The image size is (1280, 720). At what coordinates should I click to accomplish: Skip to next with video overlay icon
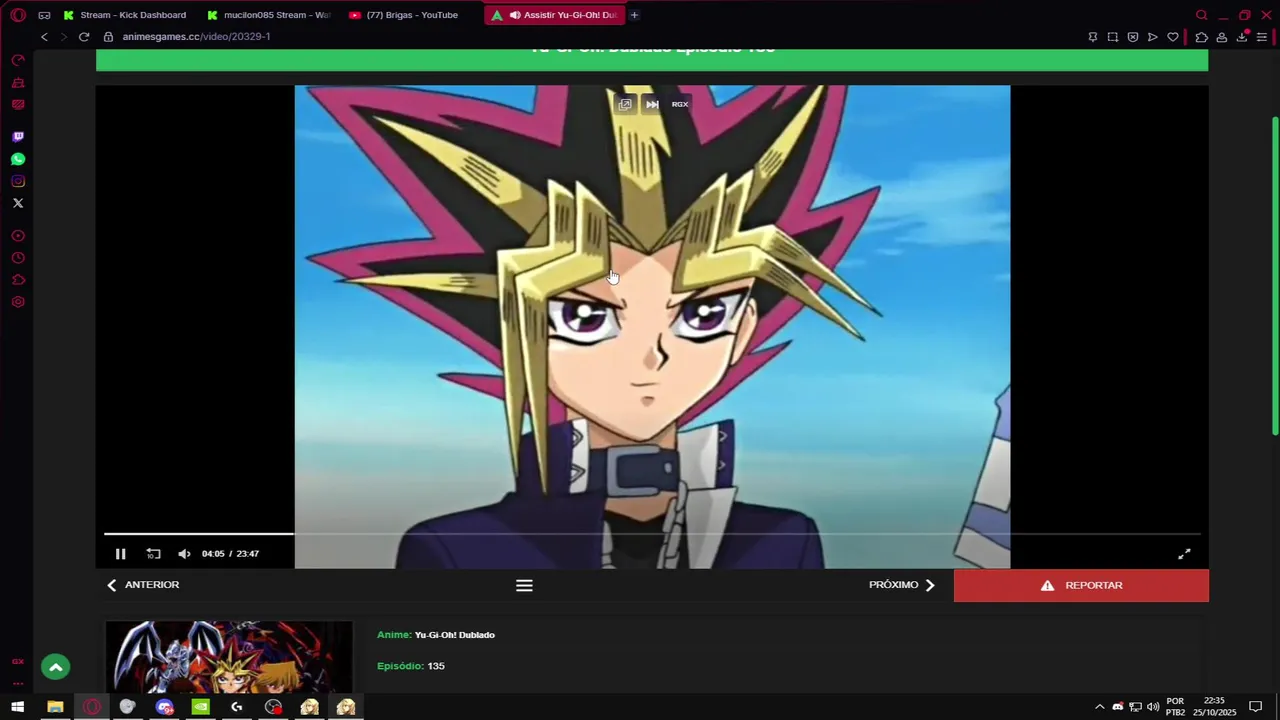pyautogui.click(x=652, y=104)
